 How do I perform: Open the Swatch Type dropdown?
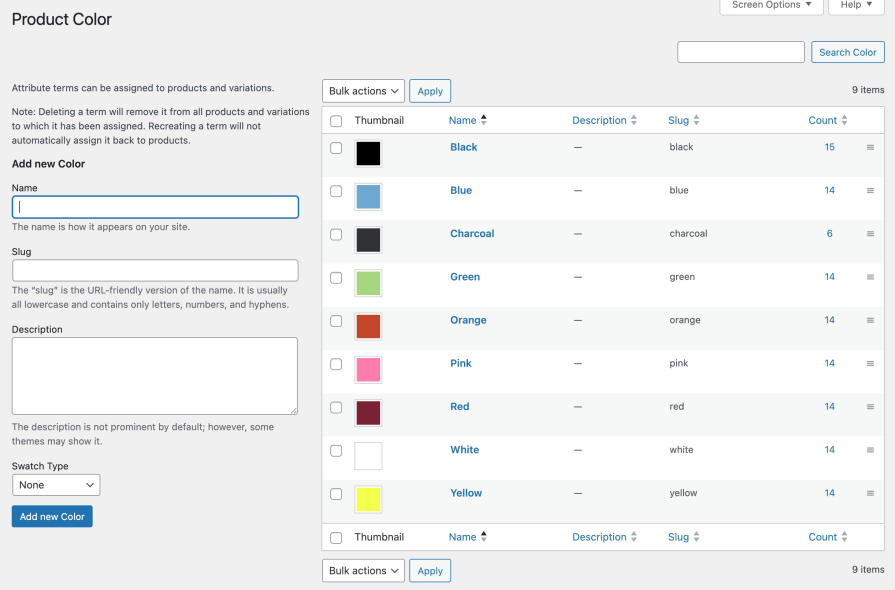pos(56,484)
